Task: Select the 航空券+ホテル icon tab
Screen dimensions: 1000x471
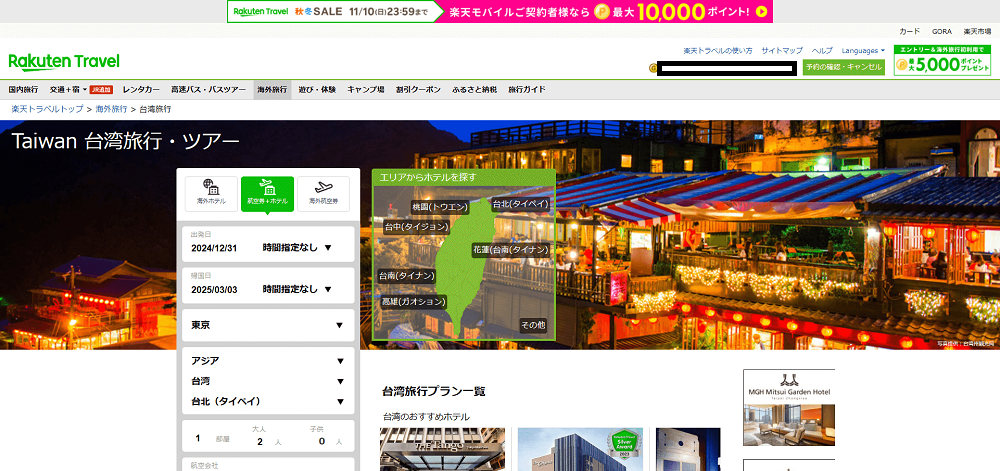Action: point(267,192)
